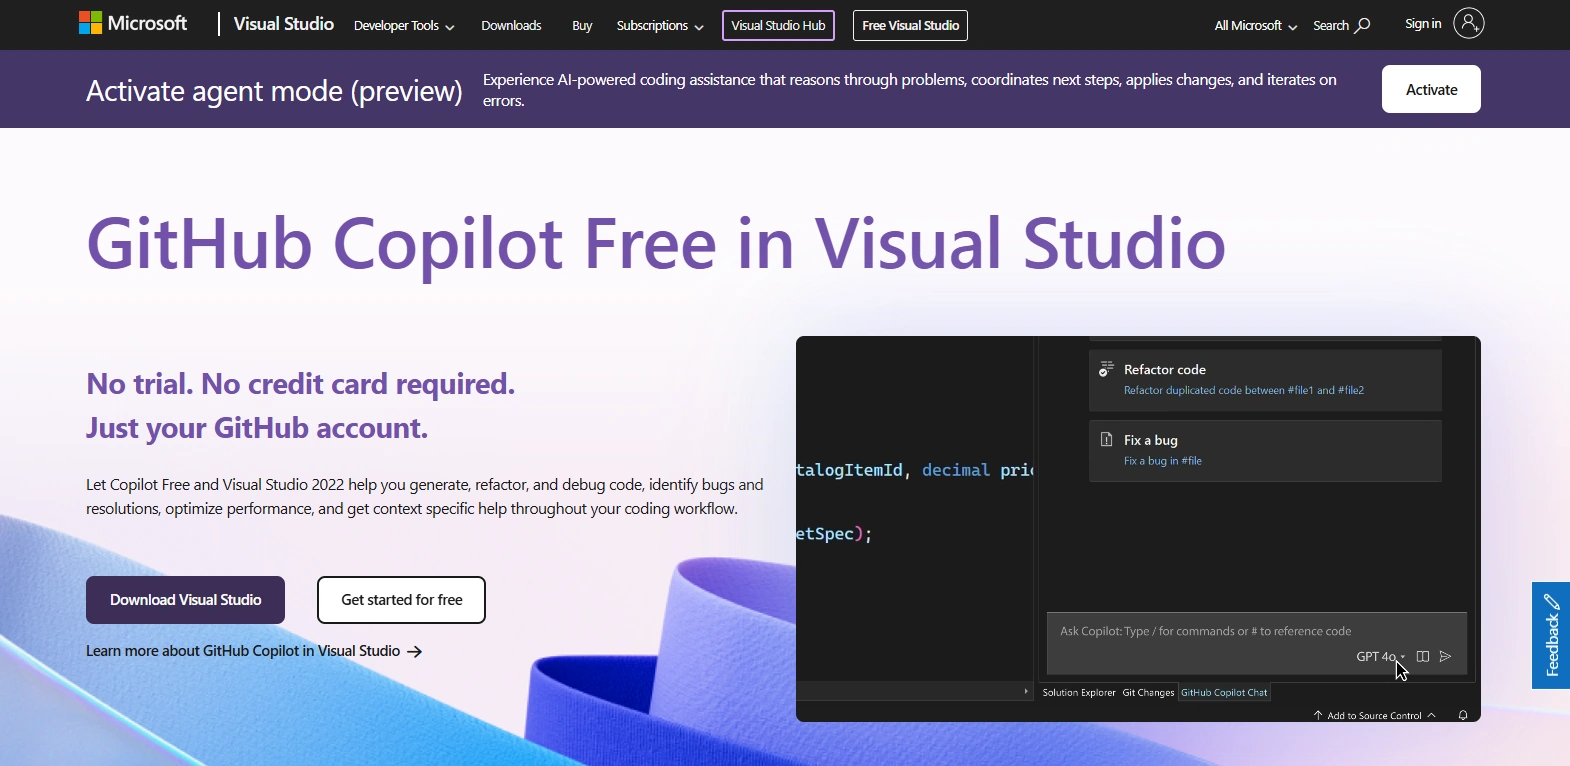The image size is (1570, 766).
Task: Click the book icon beside GPT 4o
Action: tap(1423, 657)
